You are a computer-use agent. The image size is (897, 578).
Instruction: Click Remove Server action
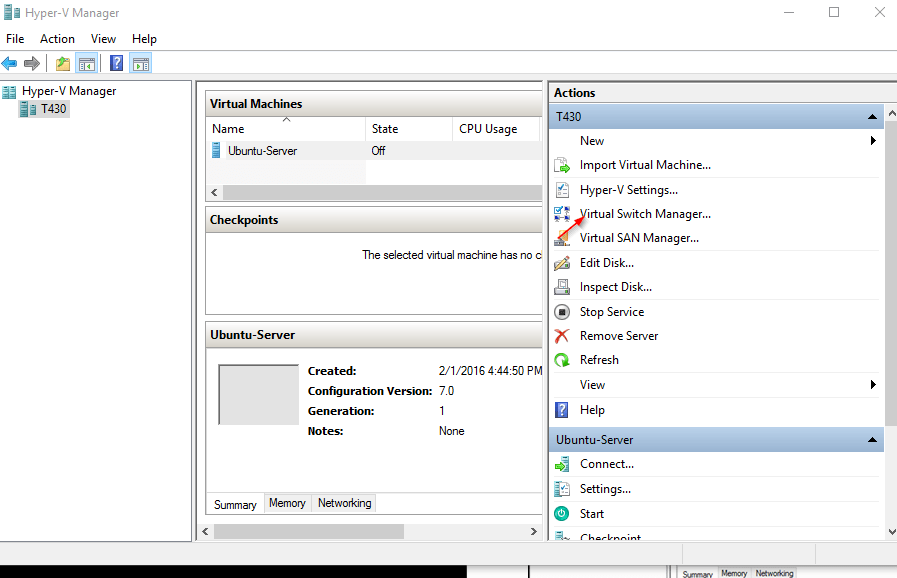(x=619, y=336)
